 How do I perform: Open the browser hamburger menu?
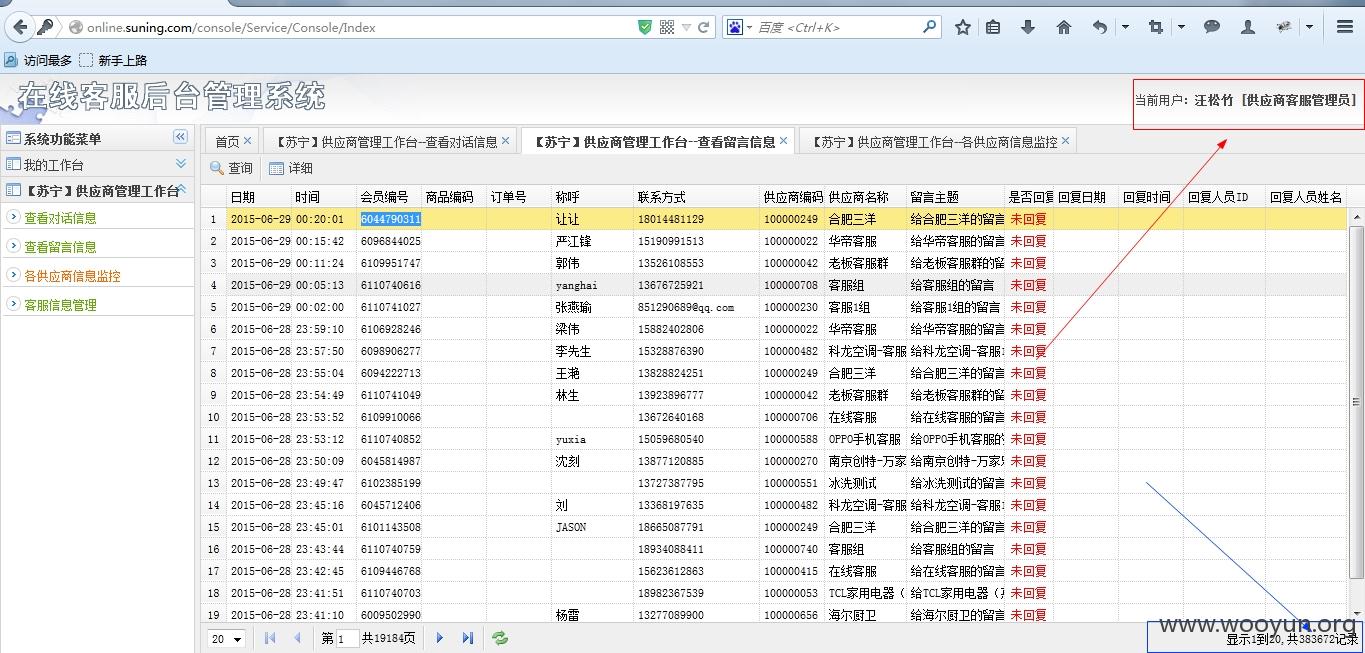tap(1345, 27)
